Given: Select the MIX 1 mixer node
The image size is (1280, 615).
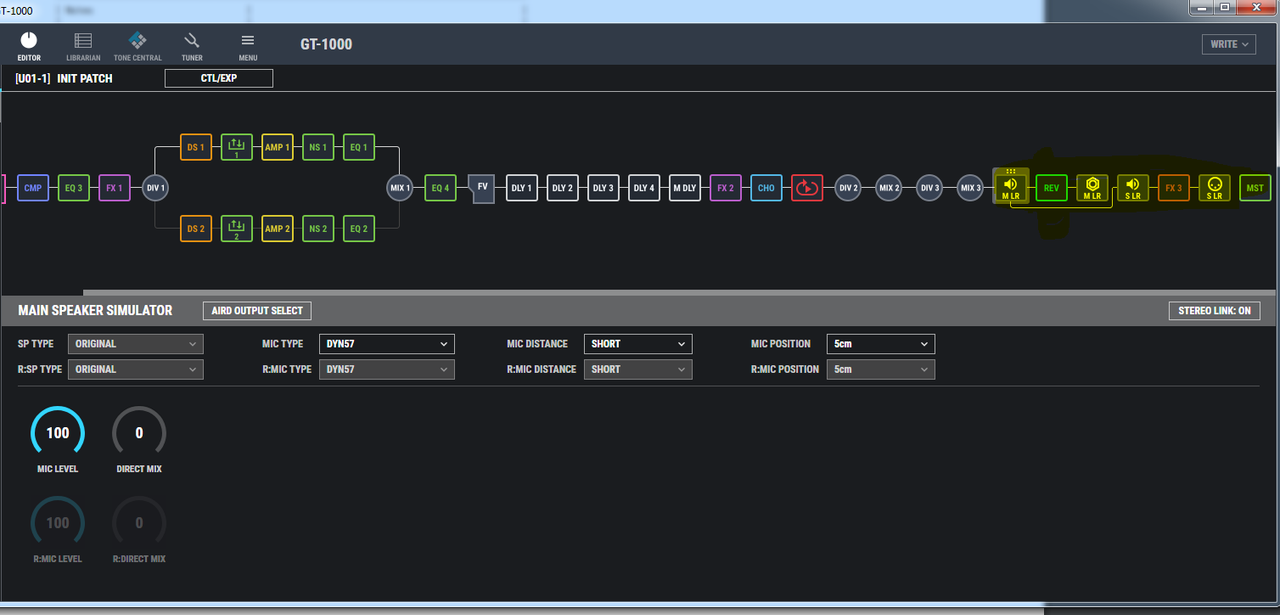Looking at the screenshot, I should coord(400,187).
